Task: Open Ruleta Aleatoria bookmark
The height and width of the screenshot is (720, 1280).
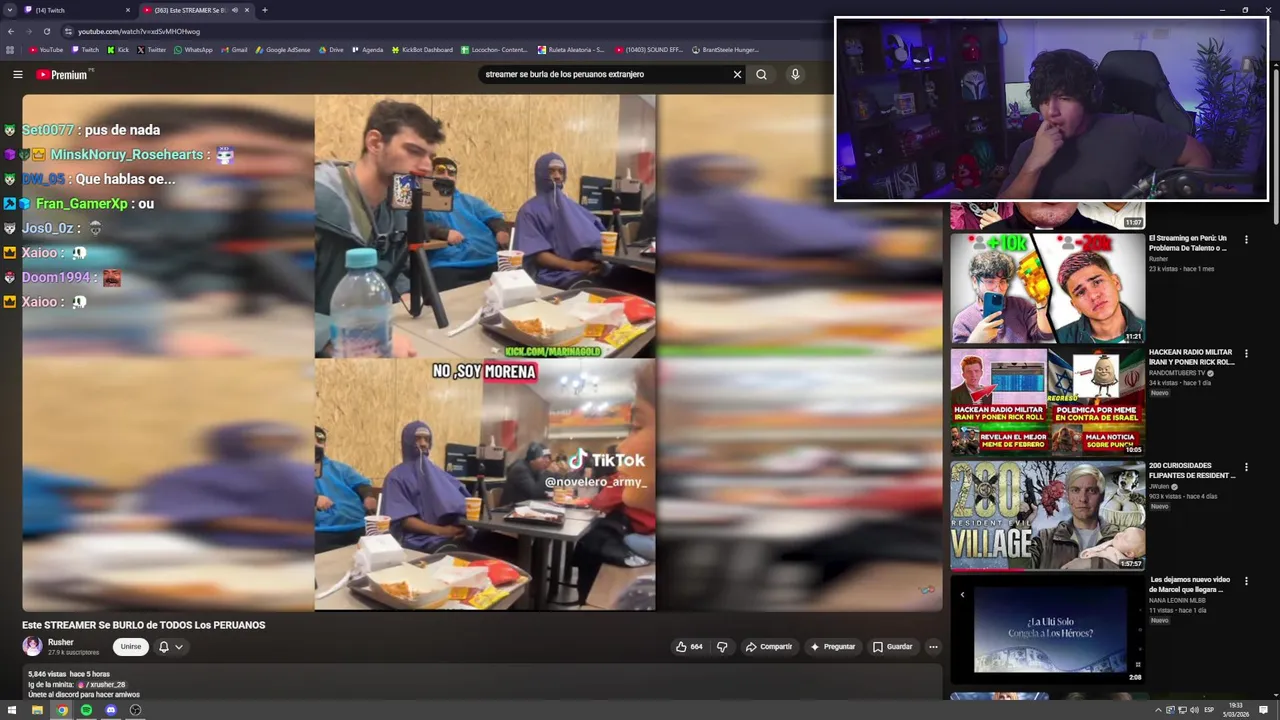Action: point(571,49)
